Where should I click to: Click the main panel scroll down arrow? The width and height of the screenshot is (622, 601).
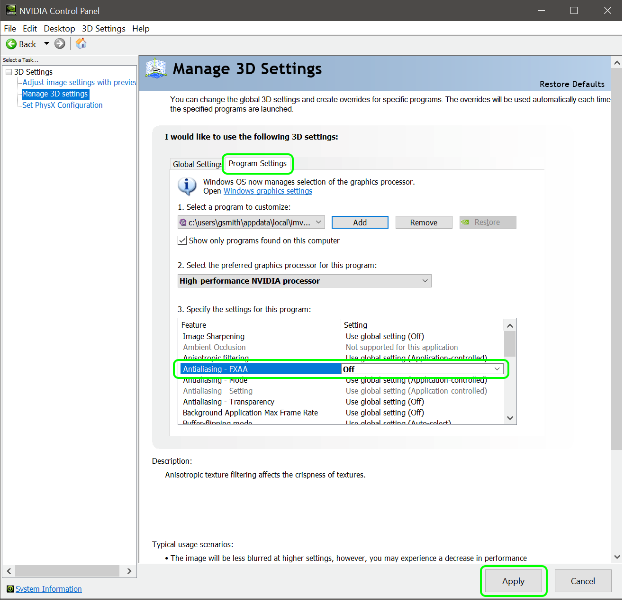click(x=616, y=557)
